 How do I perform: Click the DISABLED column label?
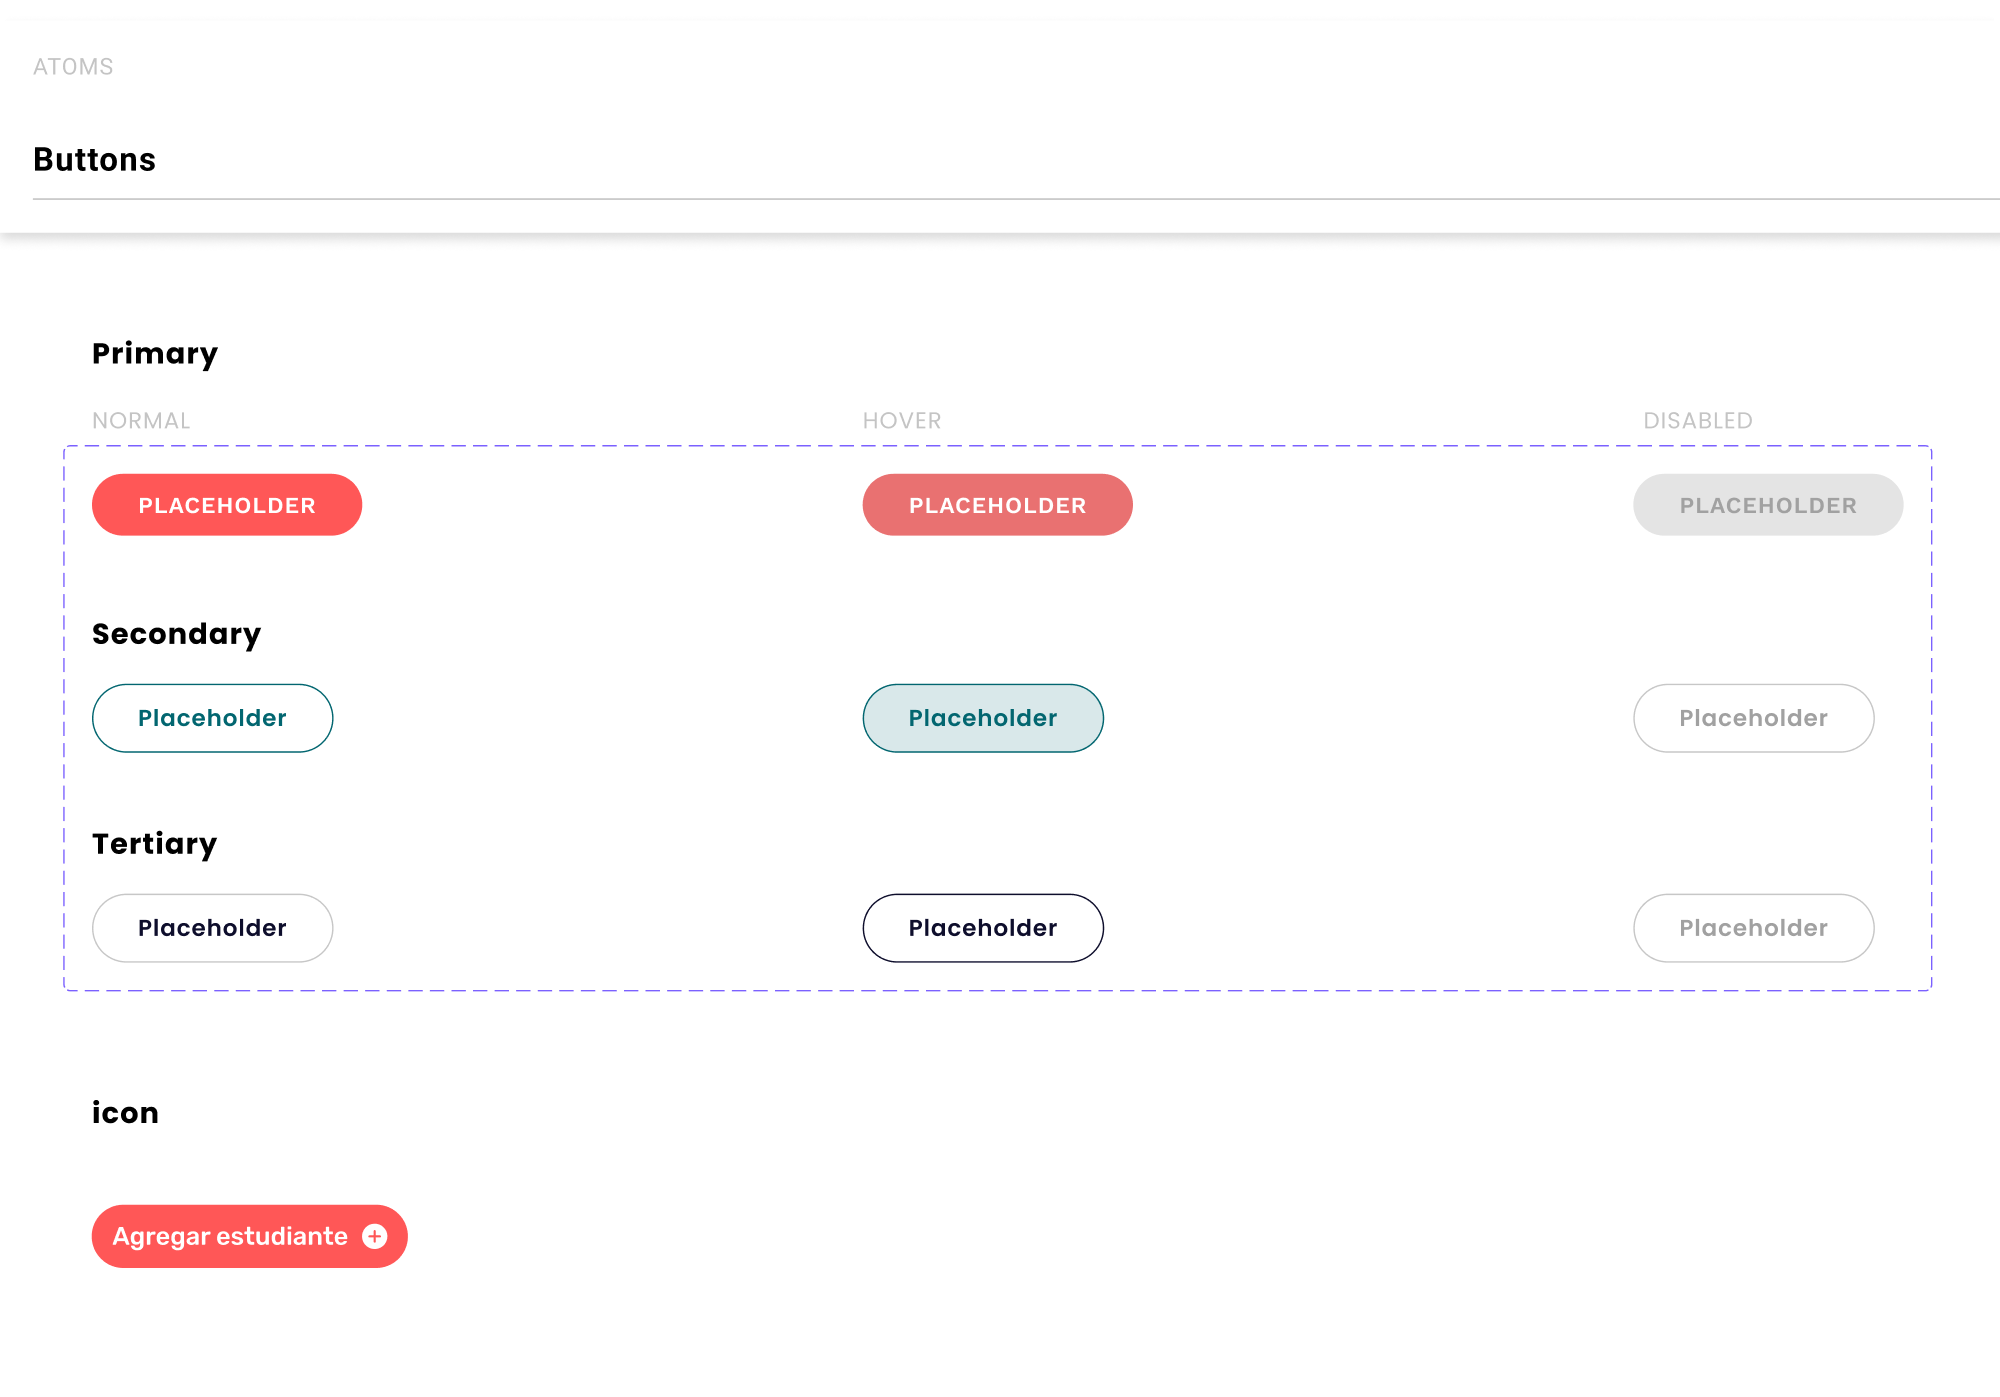pos(1698,421)
